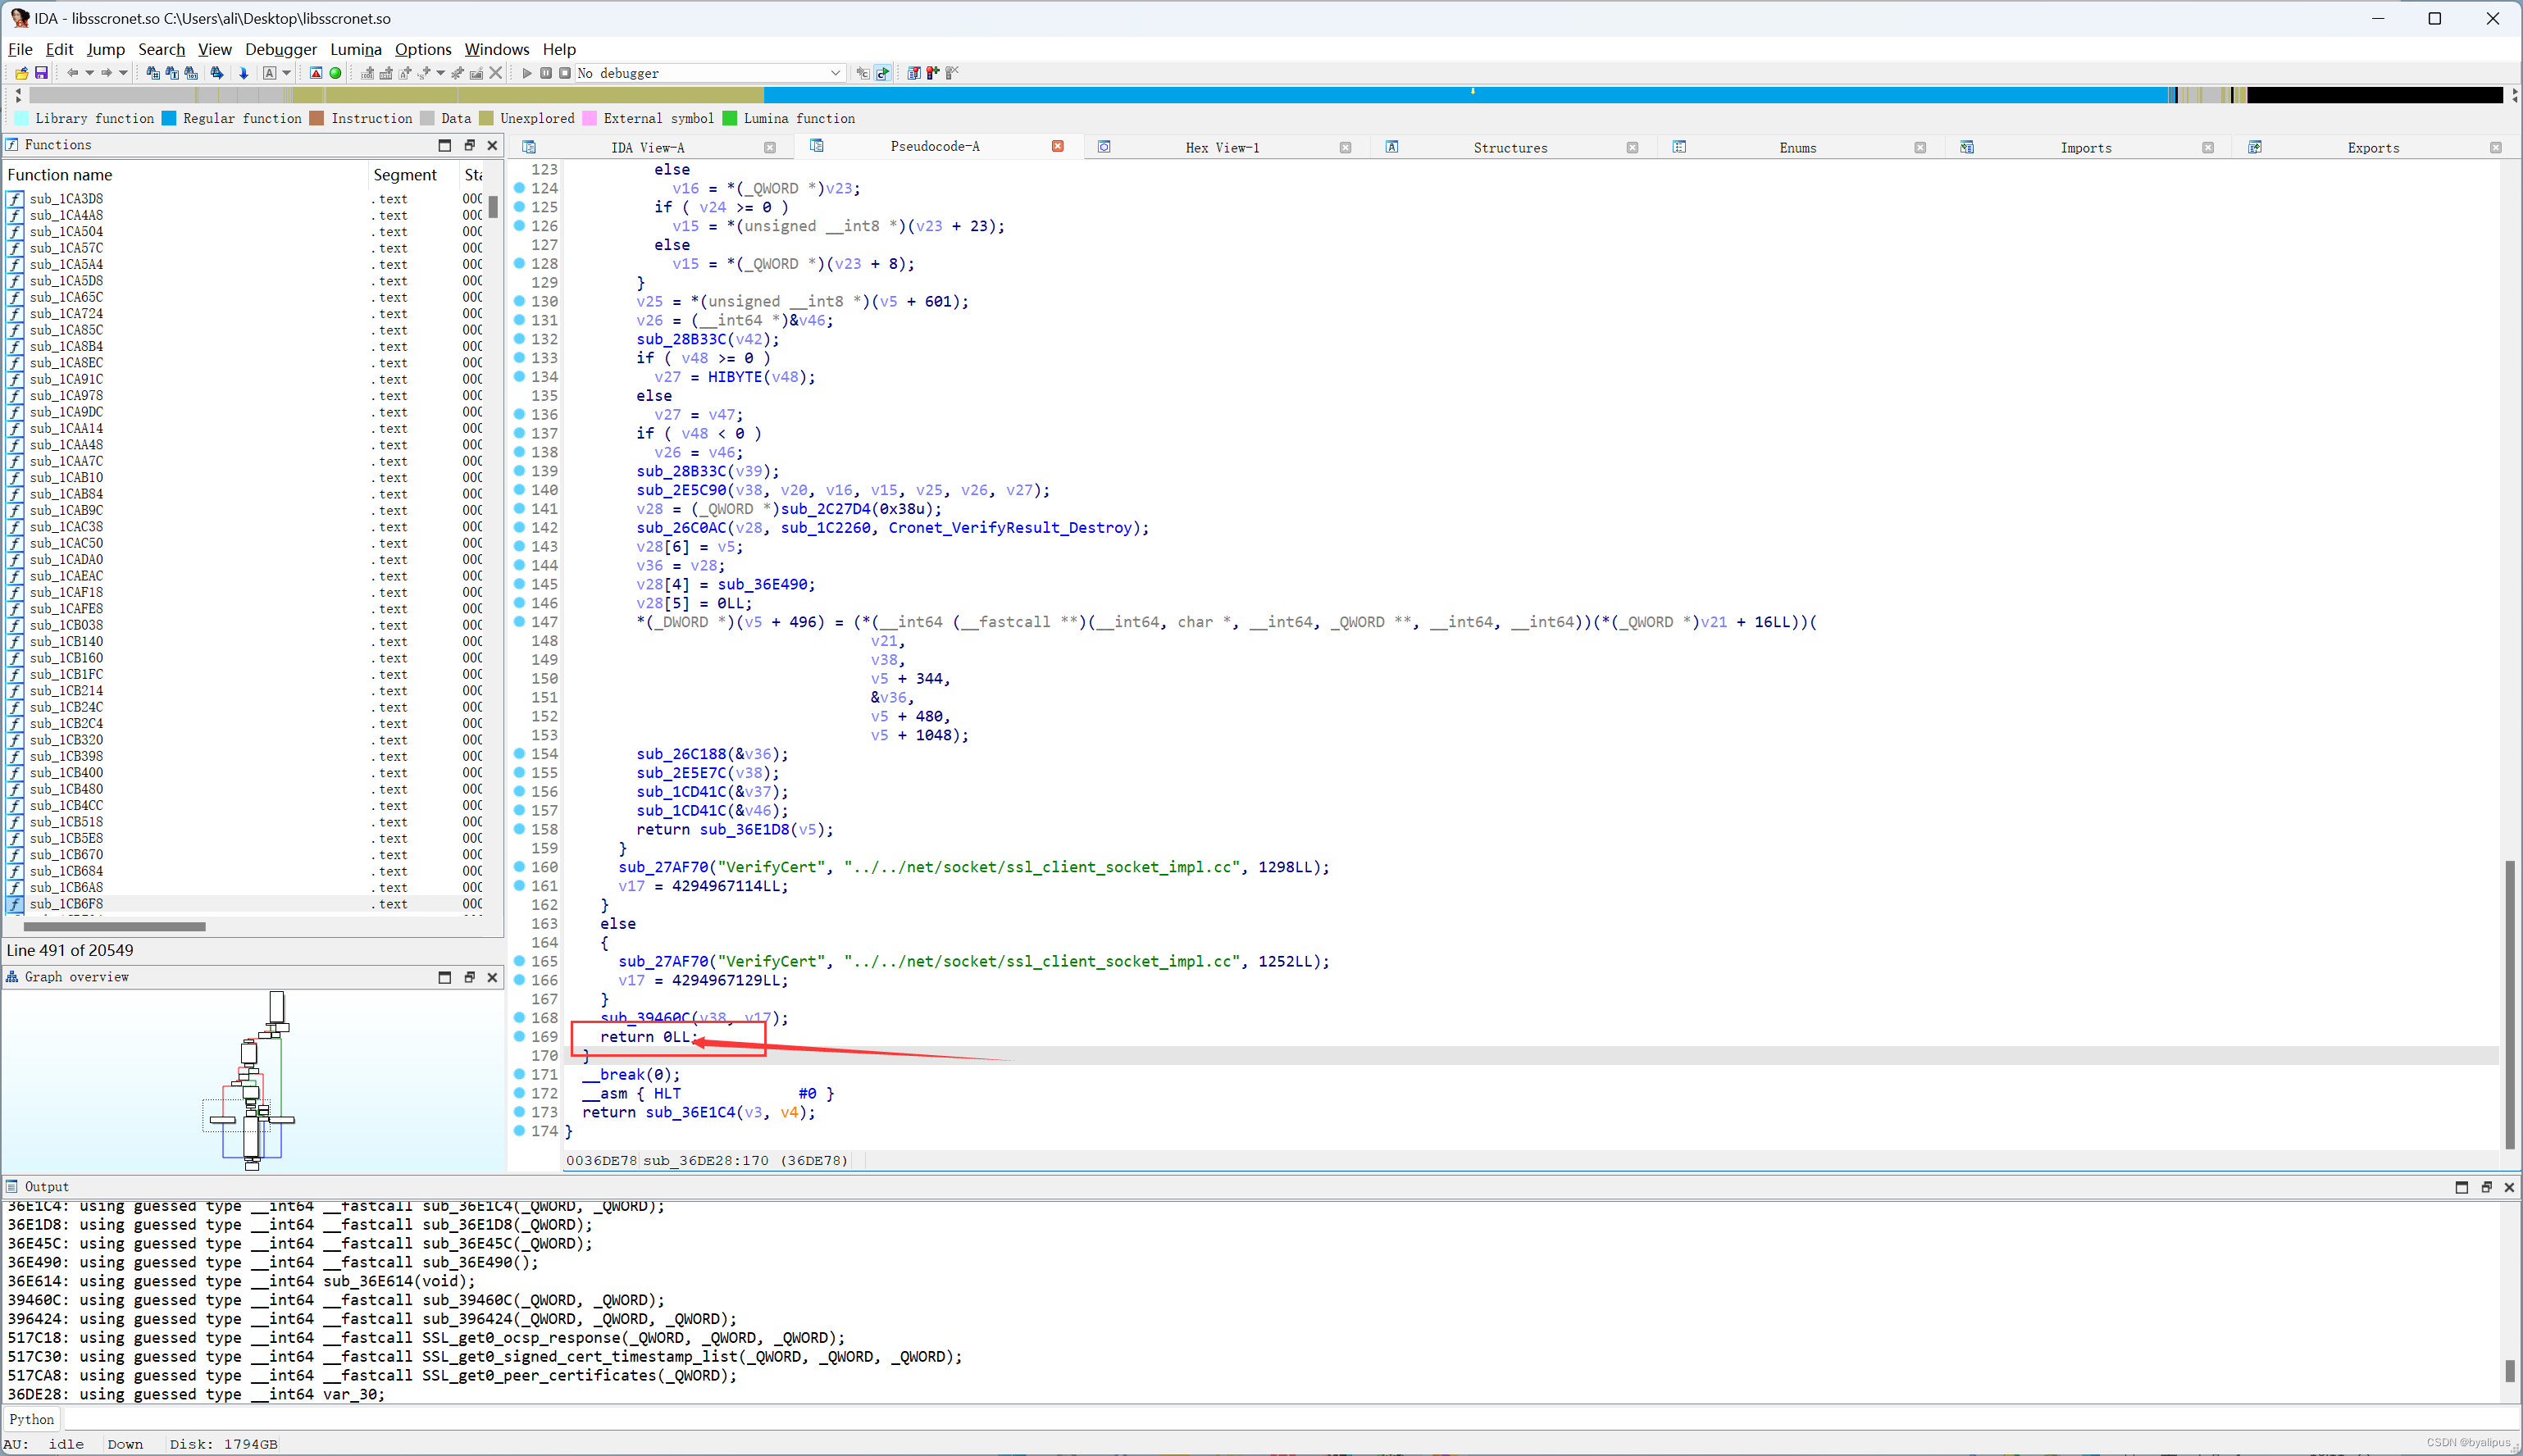
Task: Open the No debugger dropdown
Action: click(835, 73)
